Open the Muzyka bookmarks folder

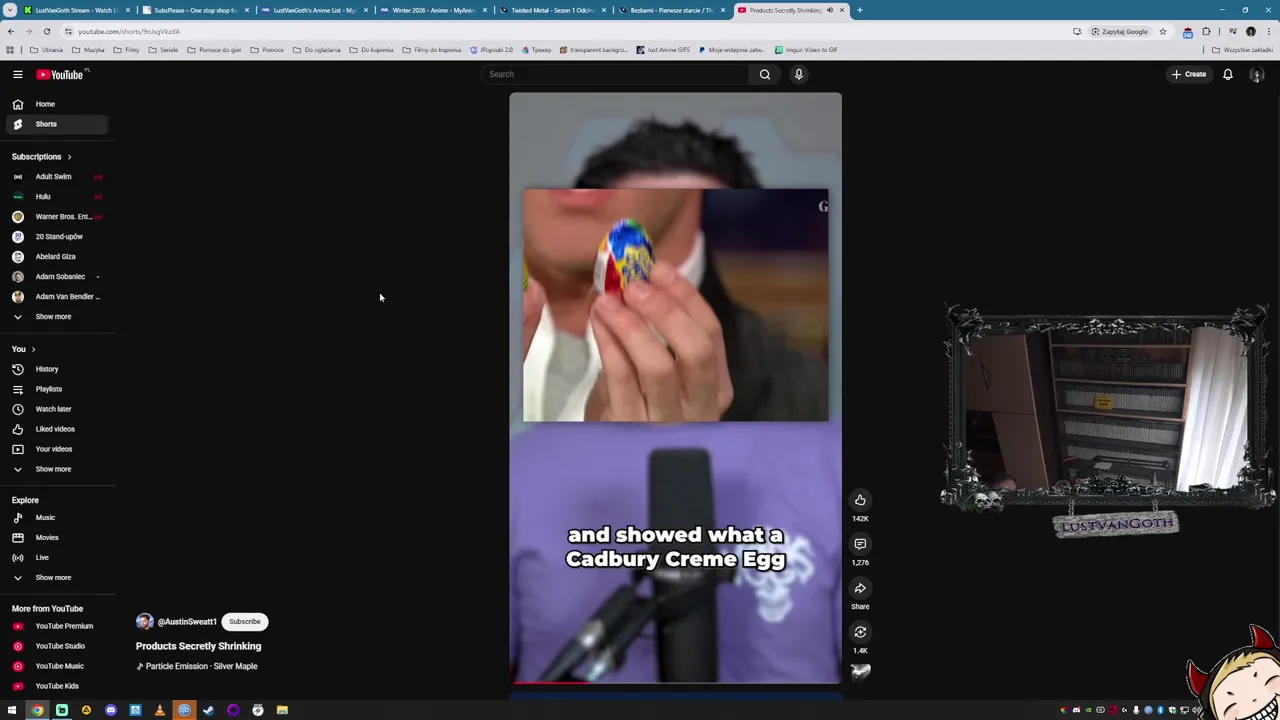[89, 50]
